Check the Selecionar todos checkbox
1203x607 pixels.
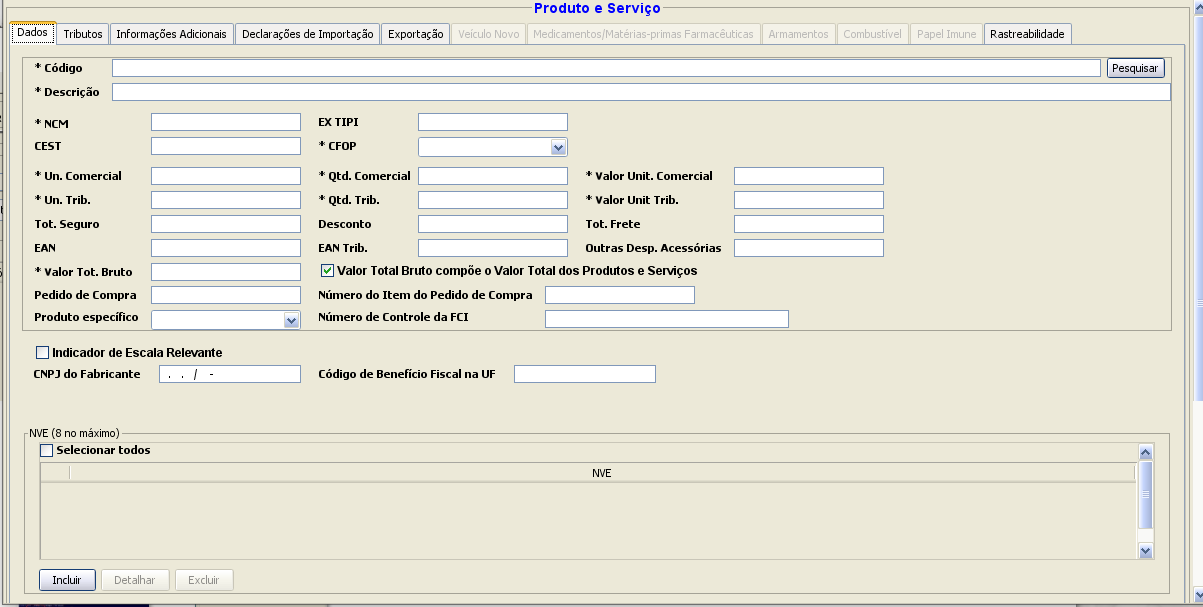coord(47,450)
